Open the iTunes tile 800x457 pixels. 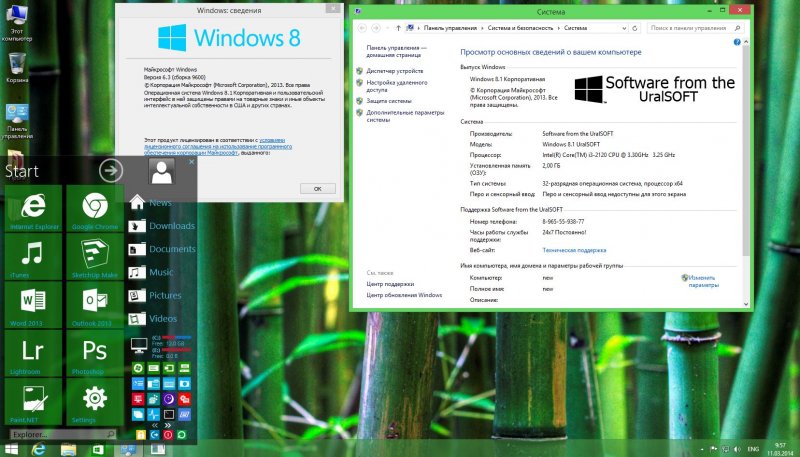point(34,257)
